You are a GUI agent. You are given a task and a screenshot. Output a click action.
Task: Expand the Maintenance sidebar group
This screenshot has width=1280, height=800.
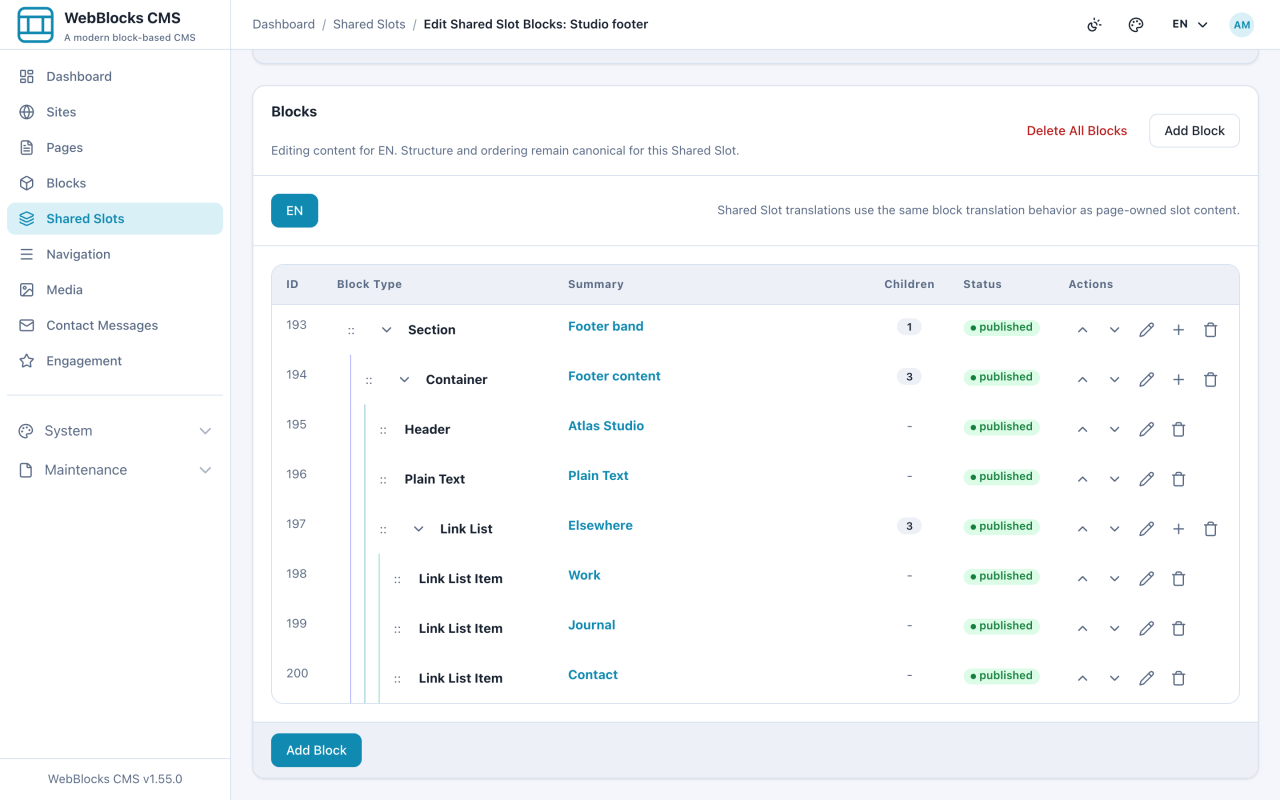[115, 470]
